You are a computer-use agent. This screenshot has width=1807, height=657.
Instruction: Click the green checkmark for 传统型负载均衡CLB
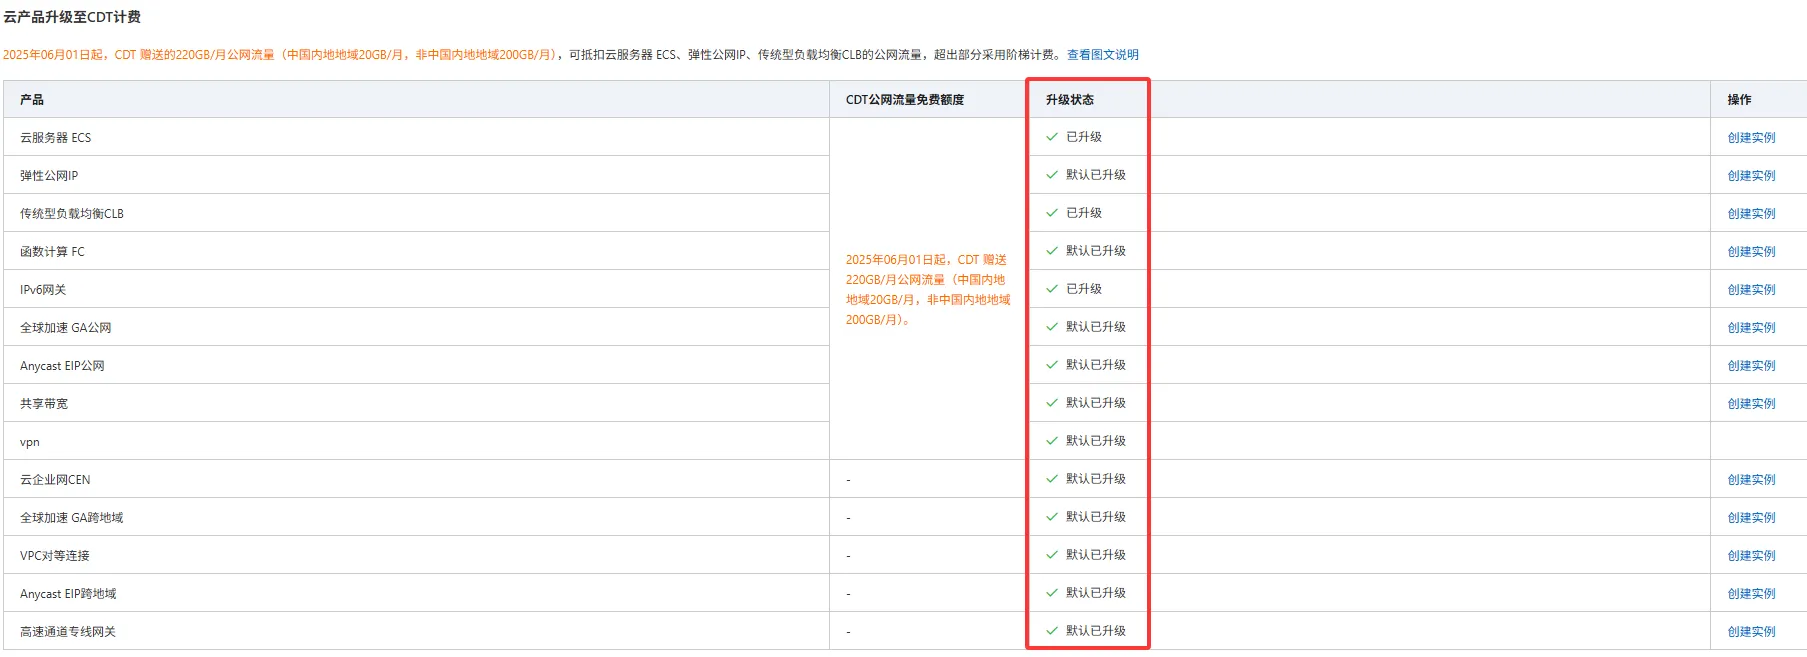pyautogui.click(x=1051, y=213)
